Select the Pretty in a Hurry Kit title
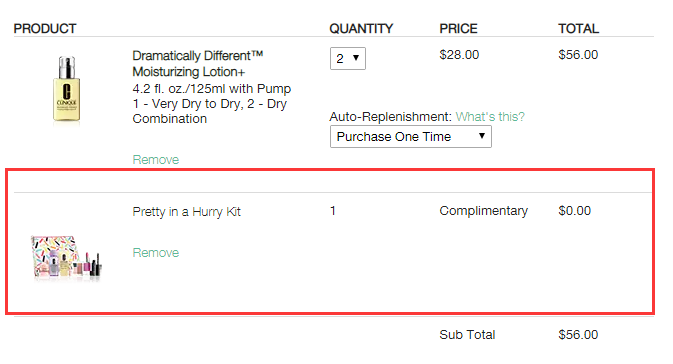This screenshot has height=364, width=673. (186, 212)
